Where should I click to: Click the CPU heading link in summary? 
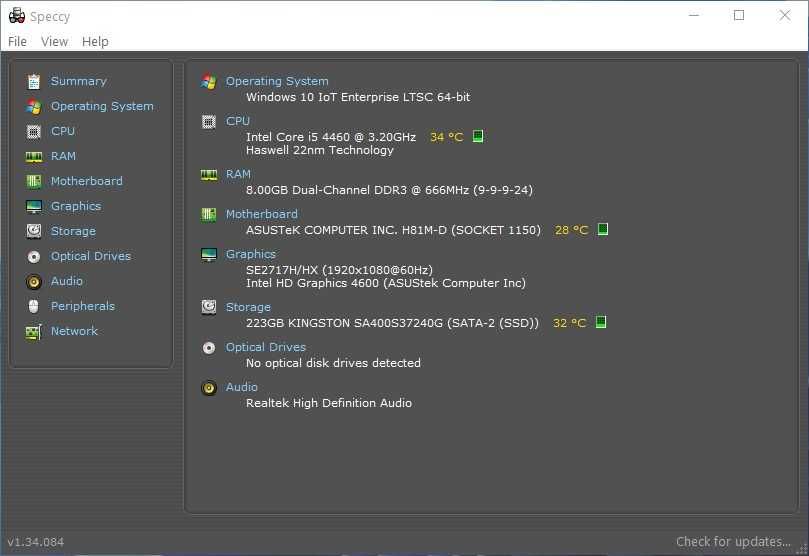pyautogui.click(x=238, y=121)
